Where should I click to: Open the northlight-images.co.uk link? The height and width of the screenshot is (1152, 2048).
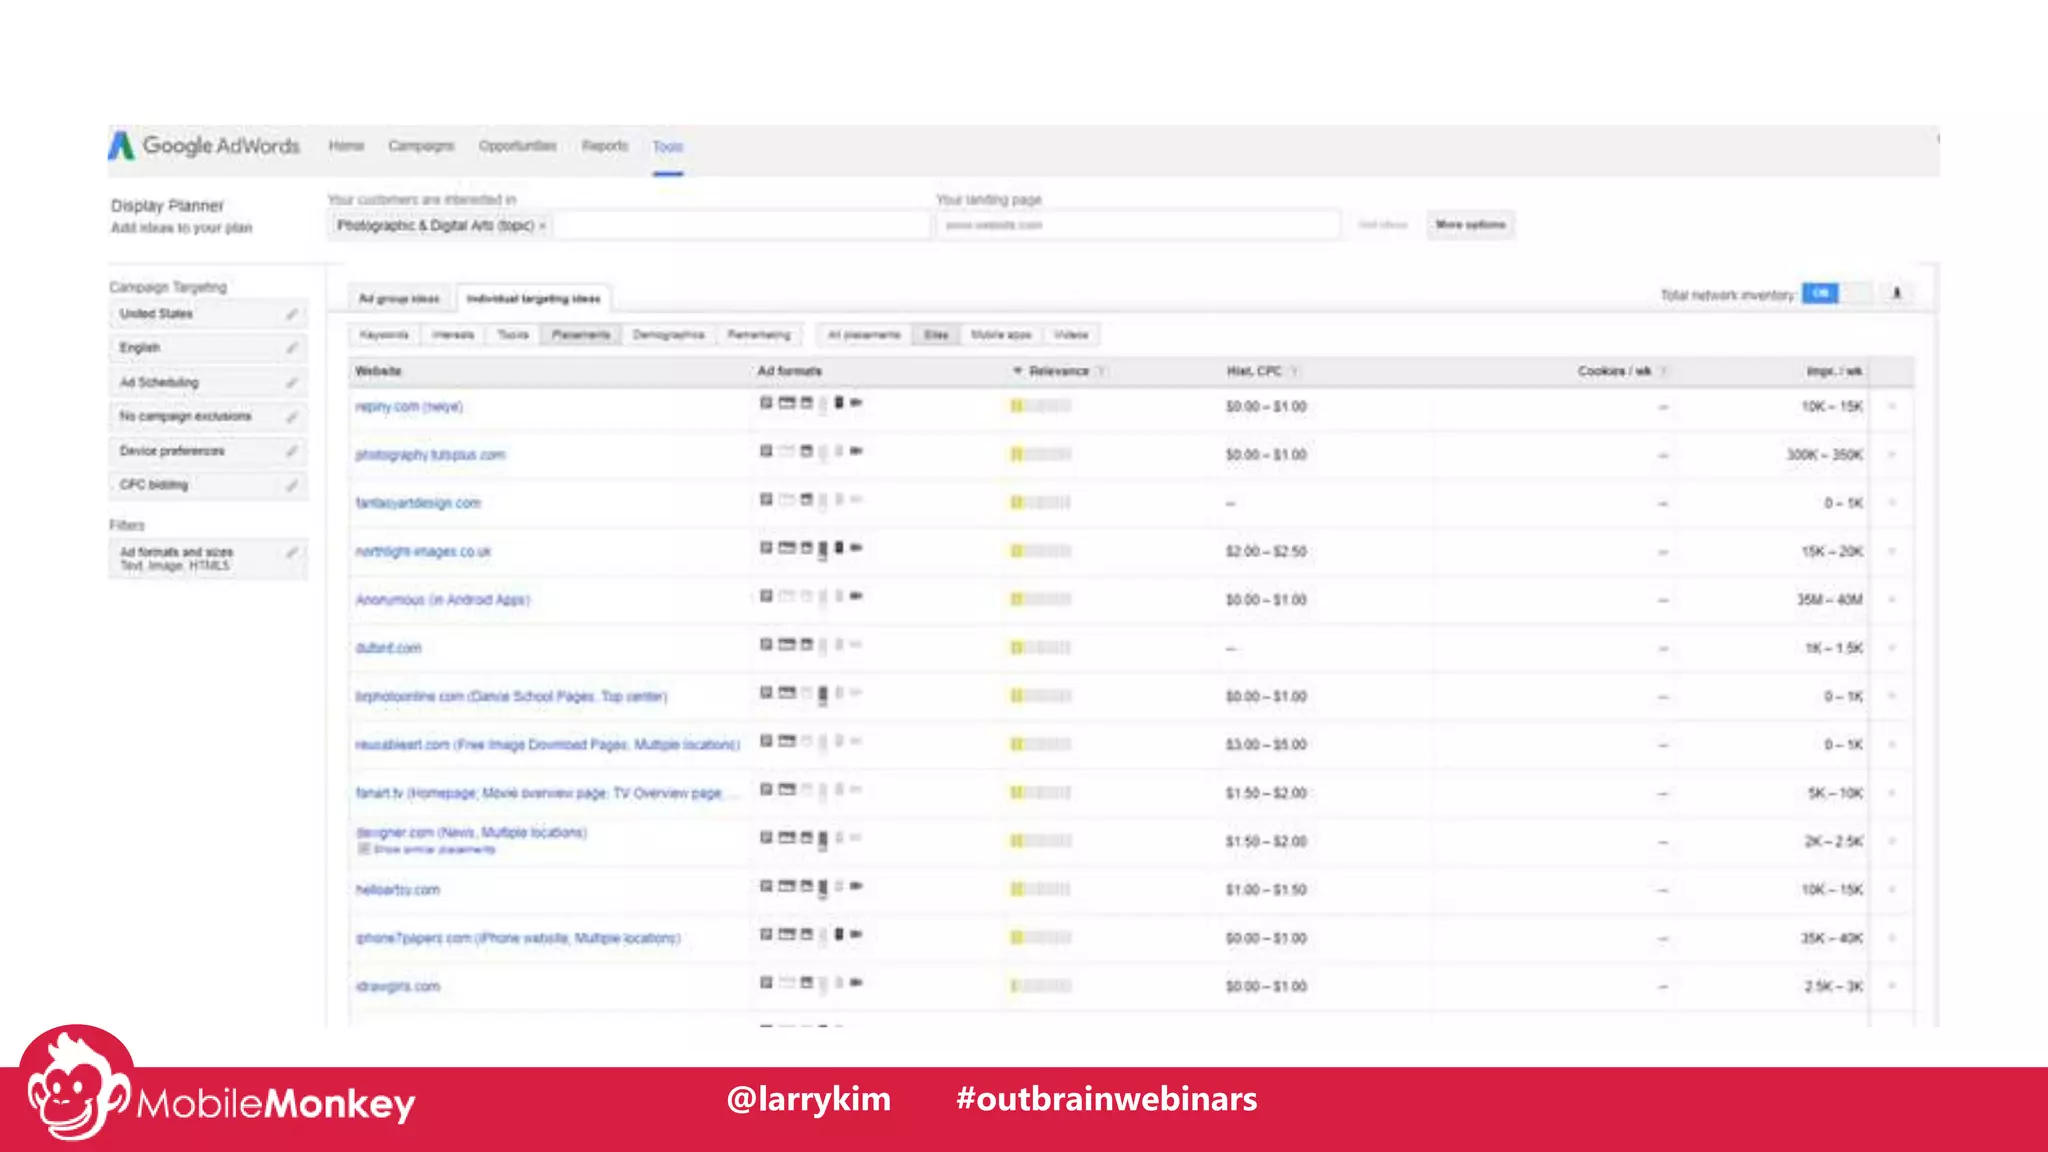tap(423, 552)
